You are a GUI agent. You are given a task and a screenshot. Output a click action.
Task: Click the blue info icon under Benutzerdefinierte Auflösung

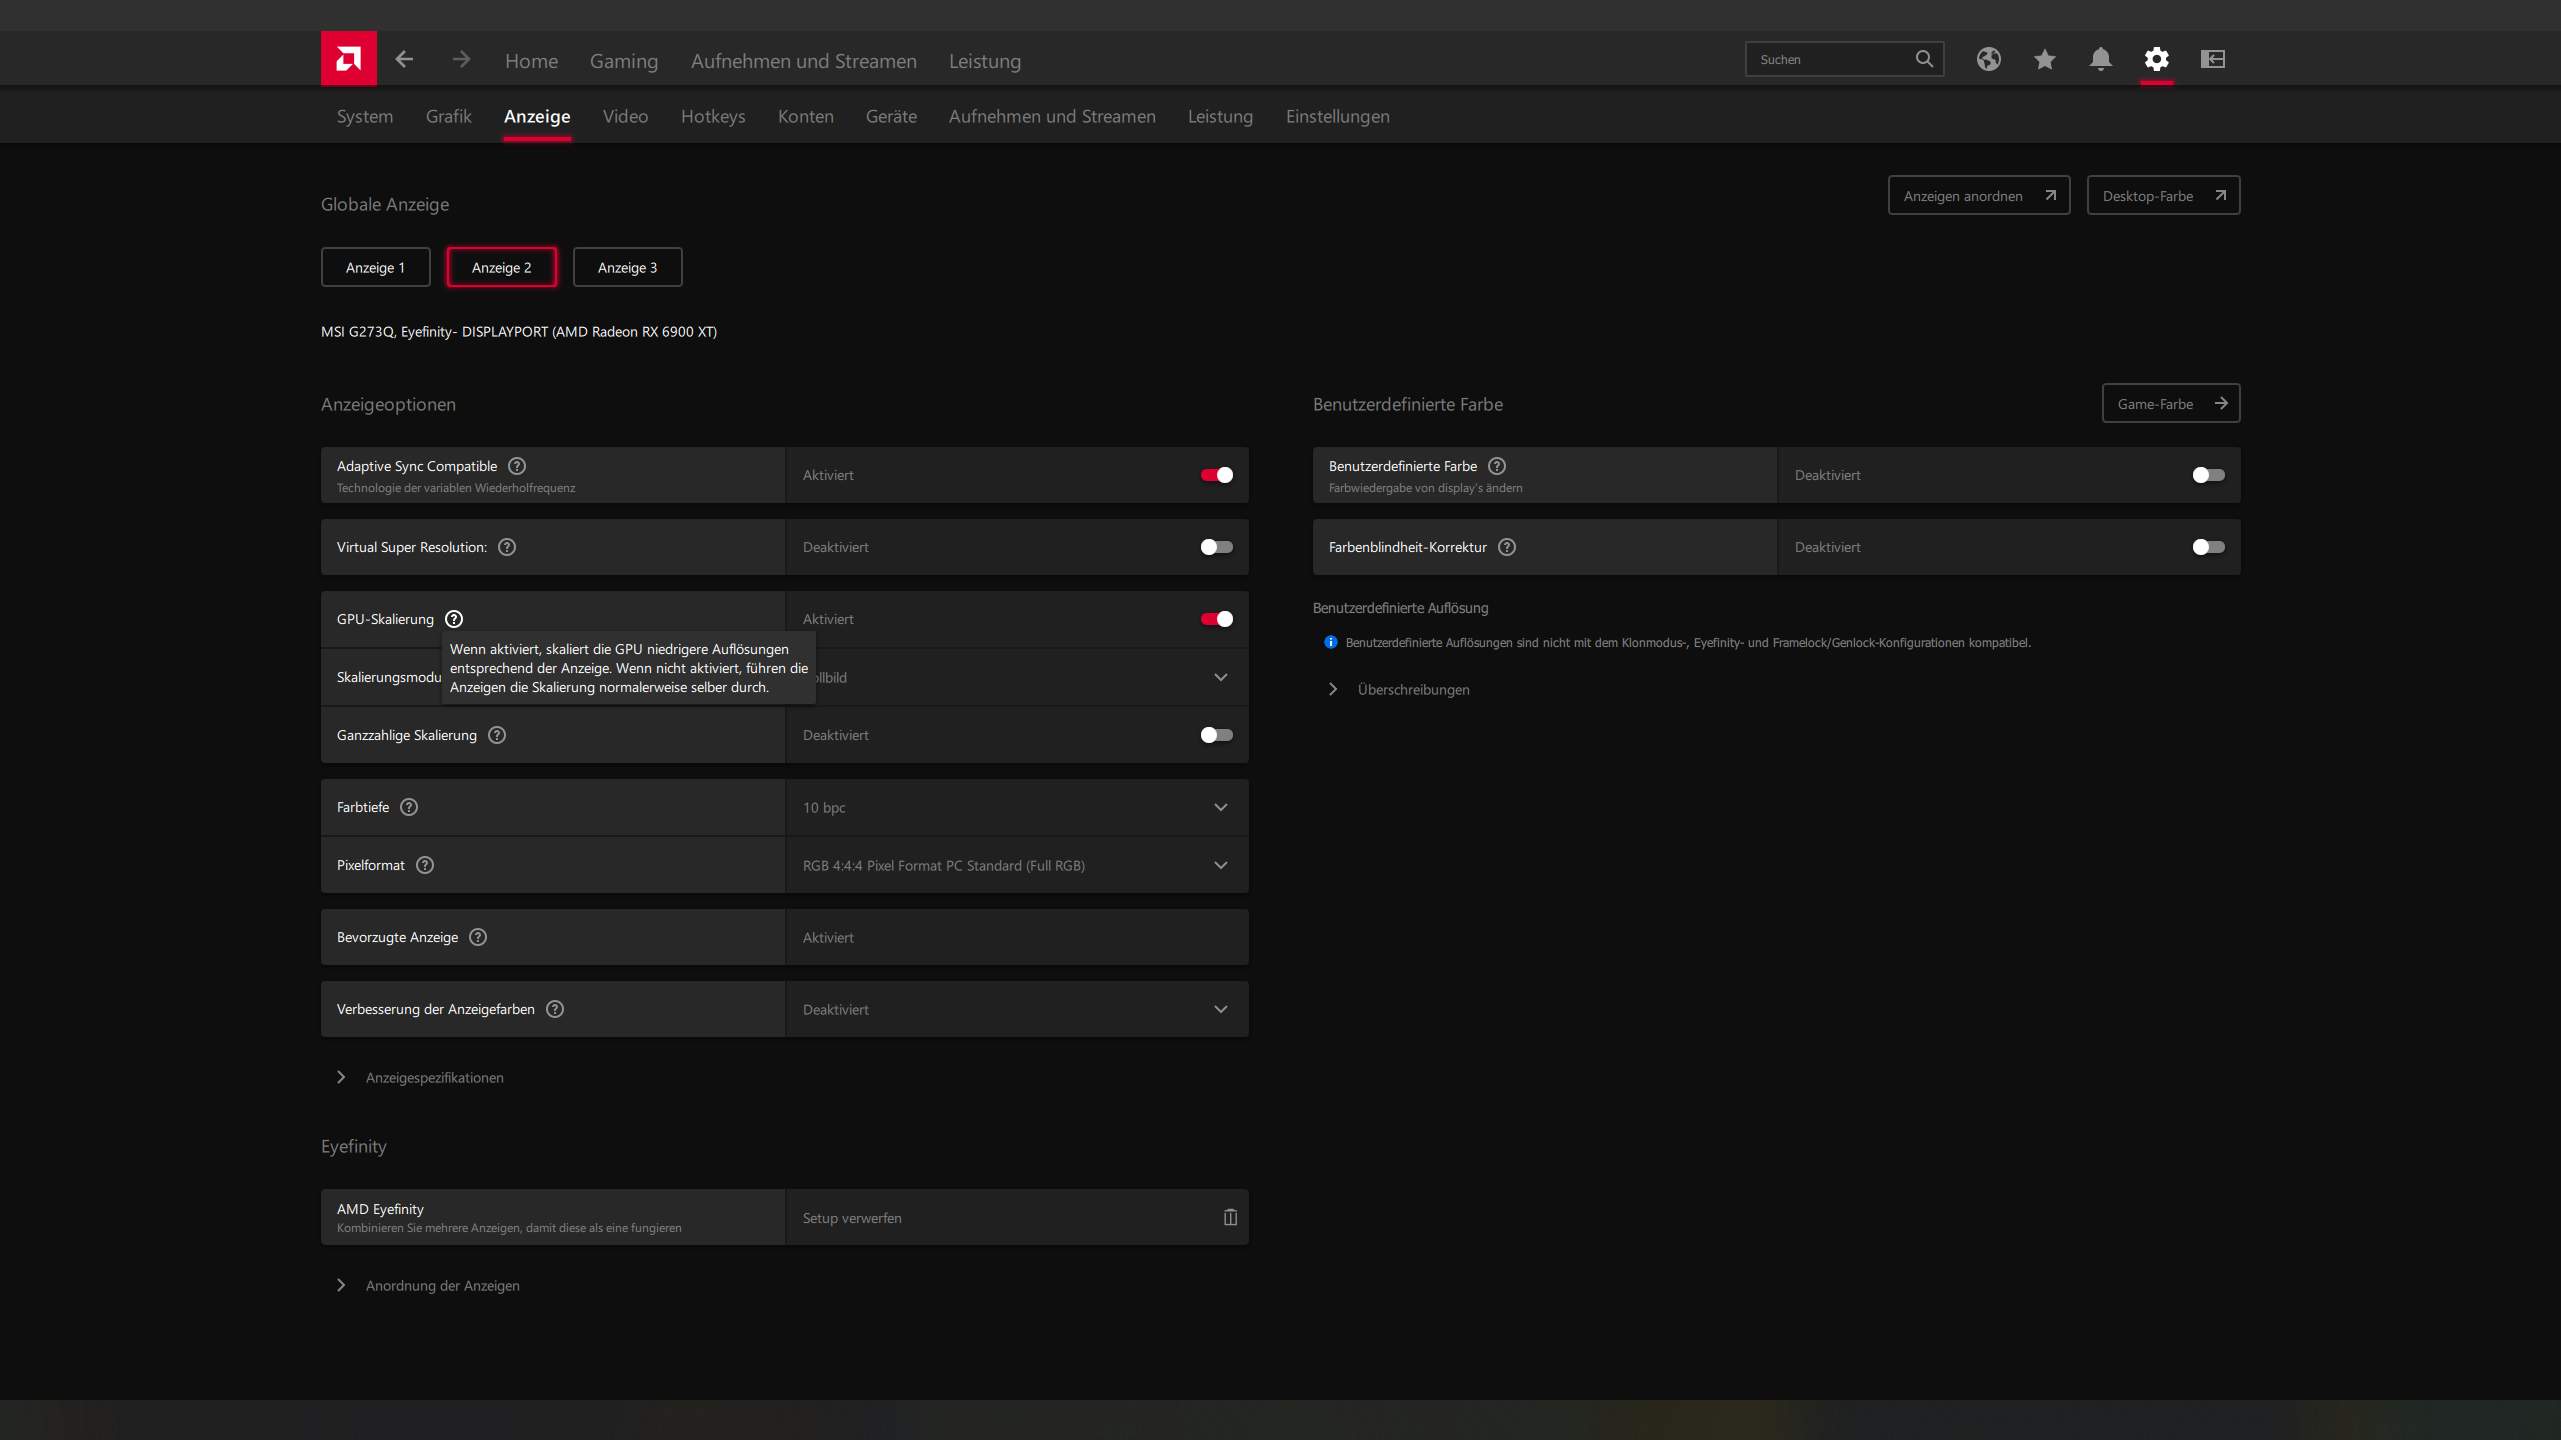pyautogui.click(x=1331, y=642)
